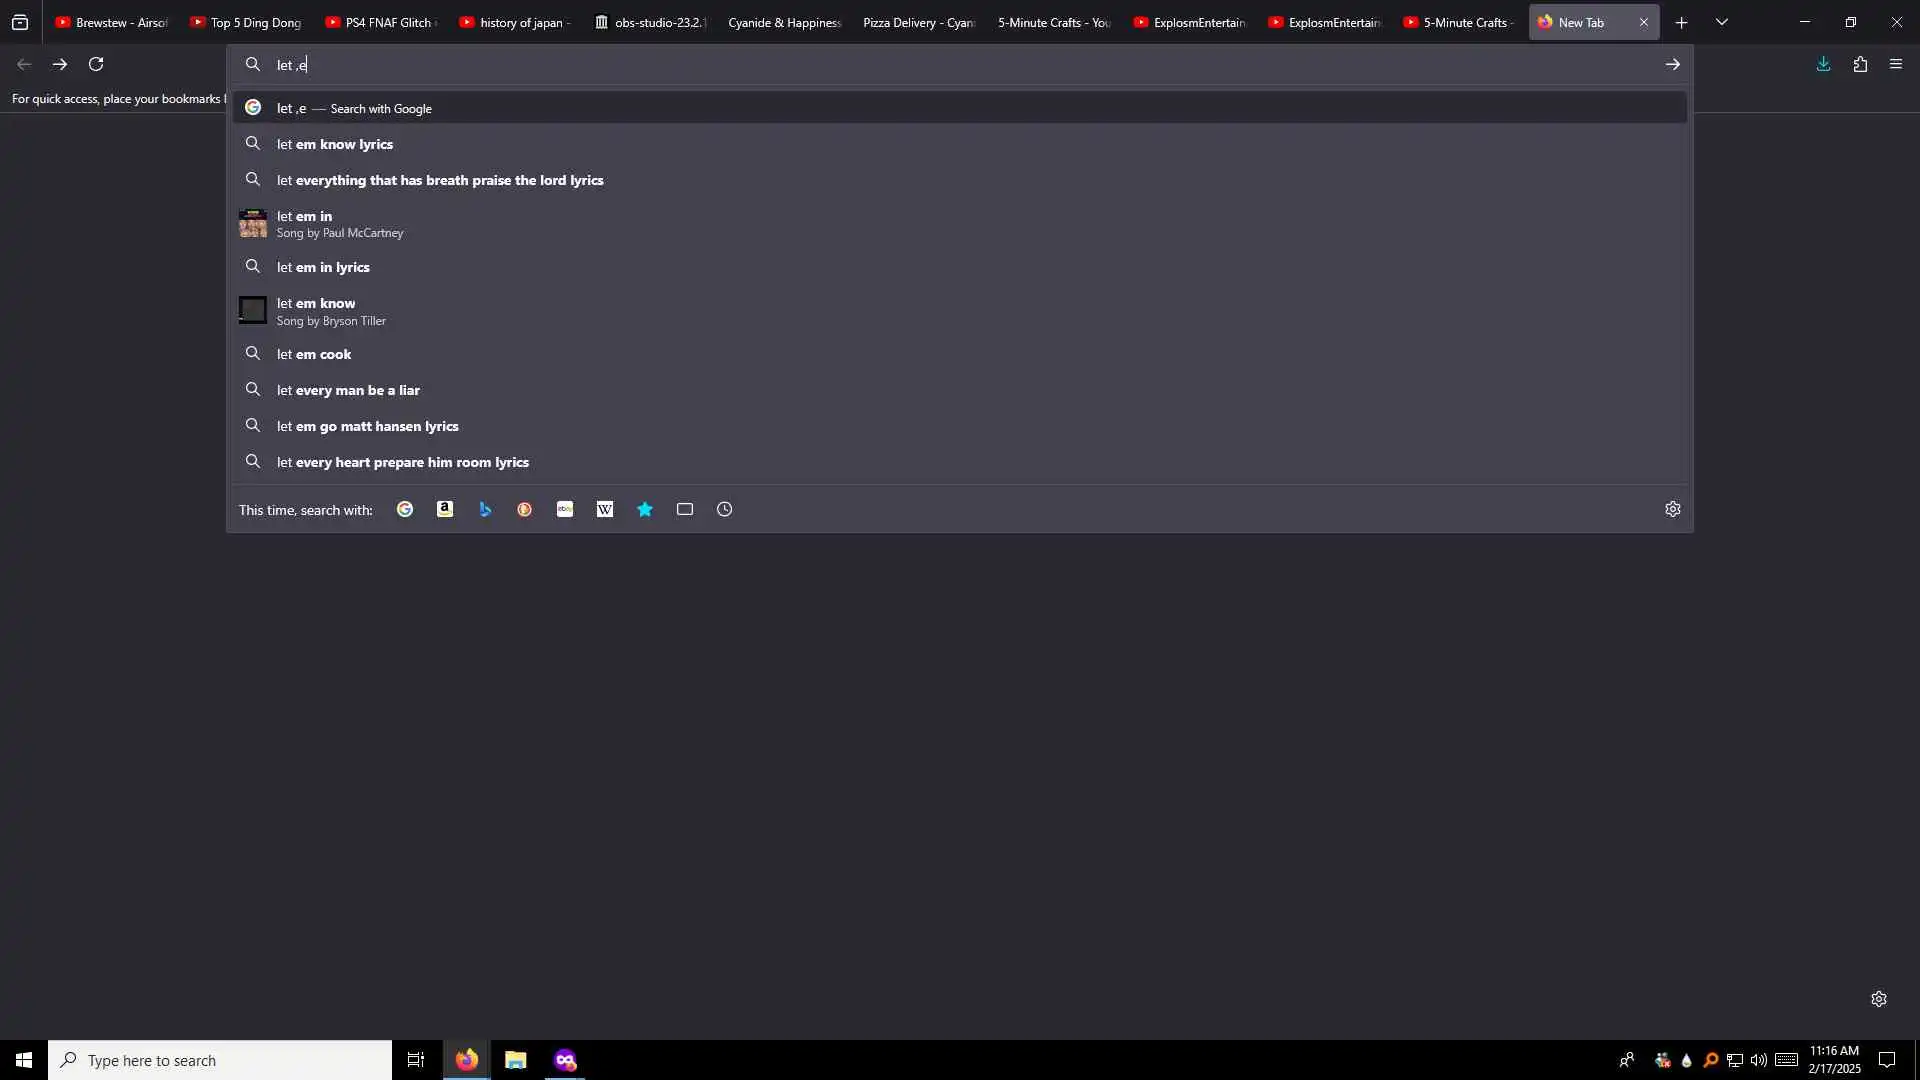
Task: Open the extensions puzzle icon
Action: point(1860,64)
